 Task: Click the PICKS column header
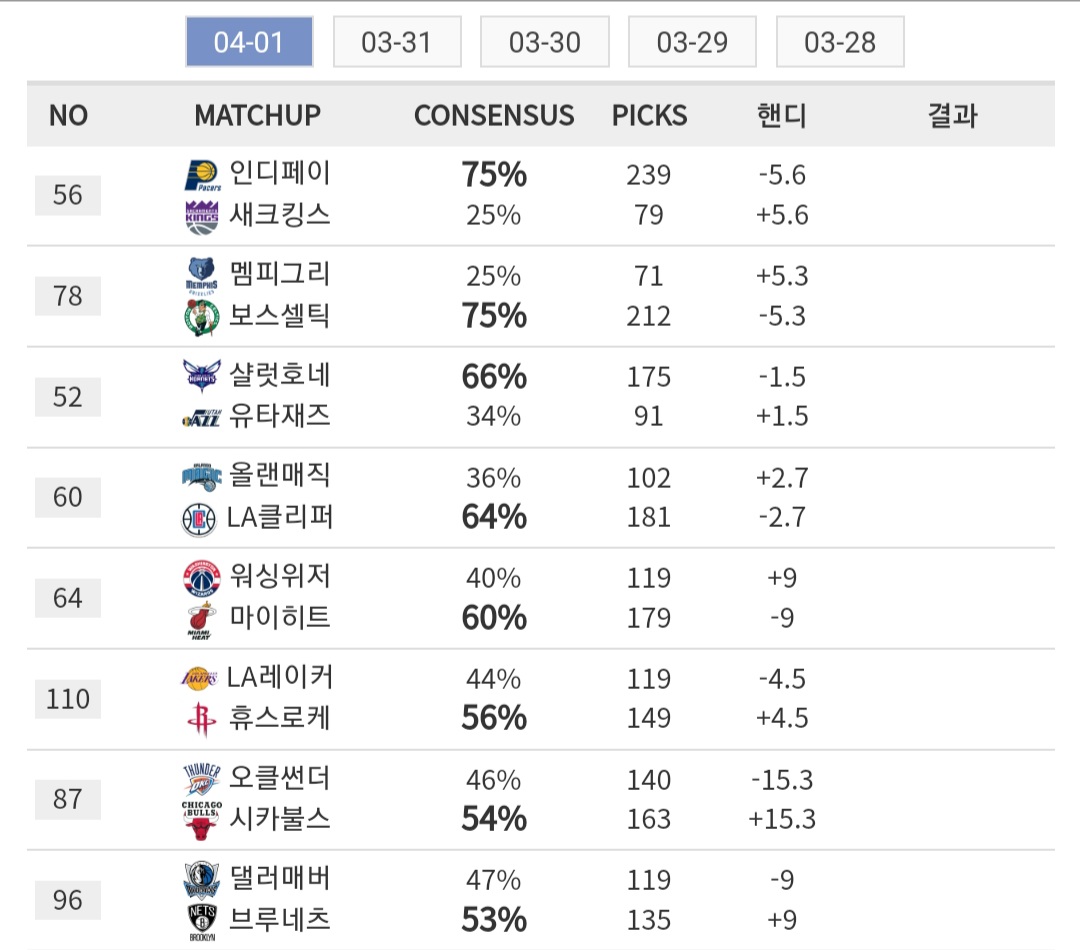(x=650, y=116)
